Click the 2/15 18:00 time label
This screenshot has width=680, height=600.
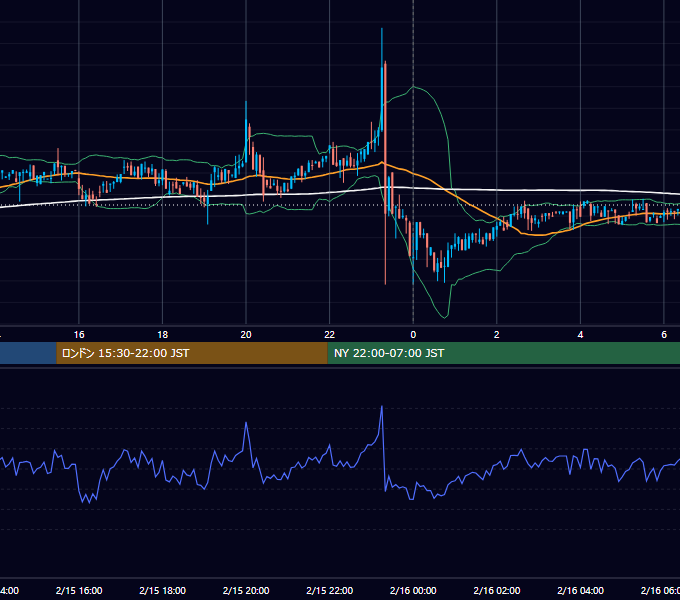coord(163,590)
